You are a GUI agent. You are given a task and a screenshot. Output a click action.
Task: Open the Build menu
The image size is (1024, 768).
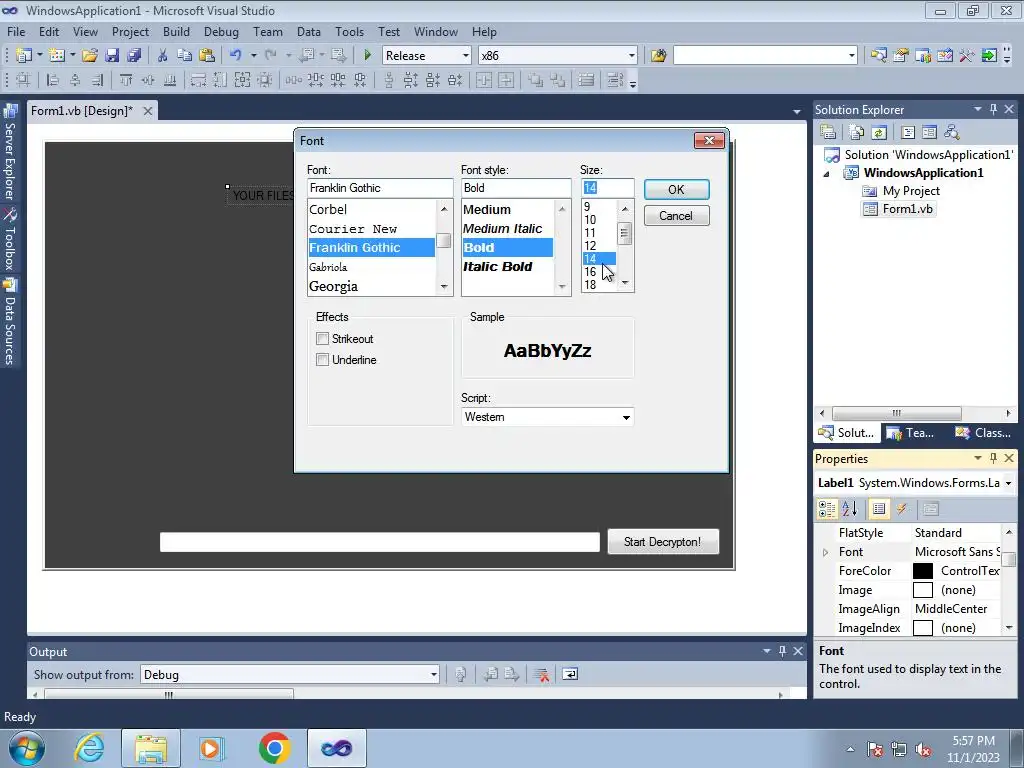coord(176,31)
